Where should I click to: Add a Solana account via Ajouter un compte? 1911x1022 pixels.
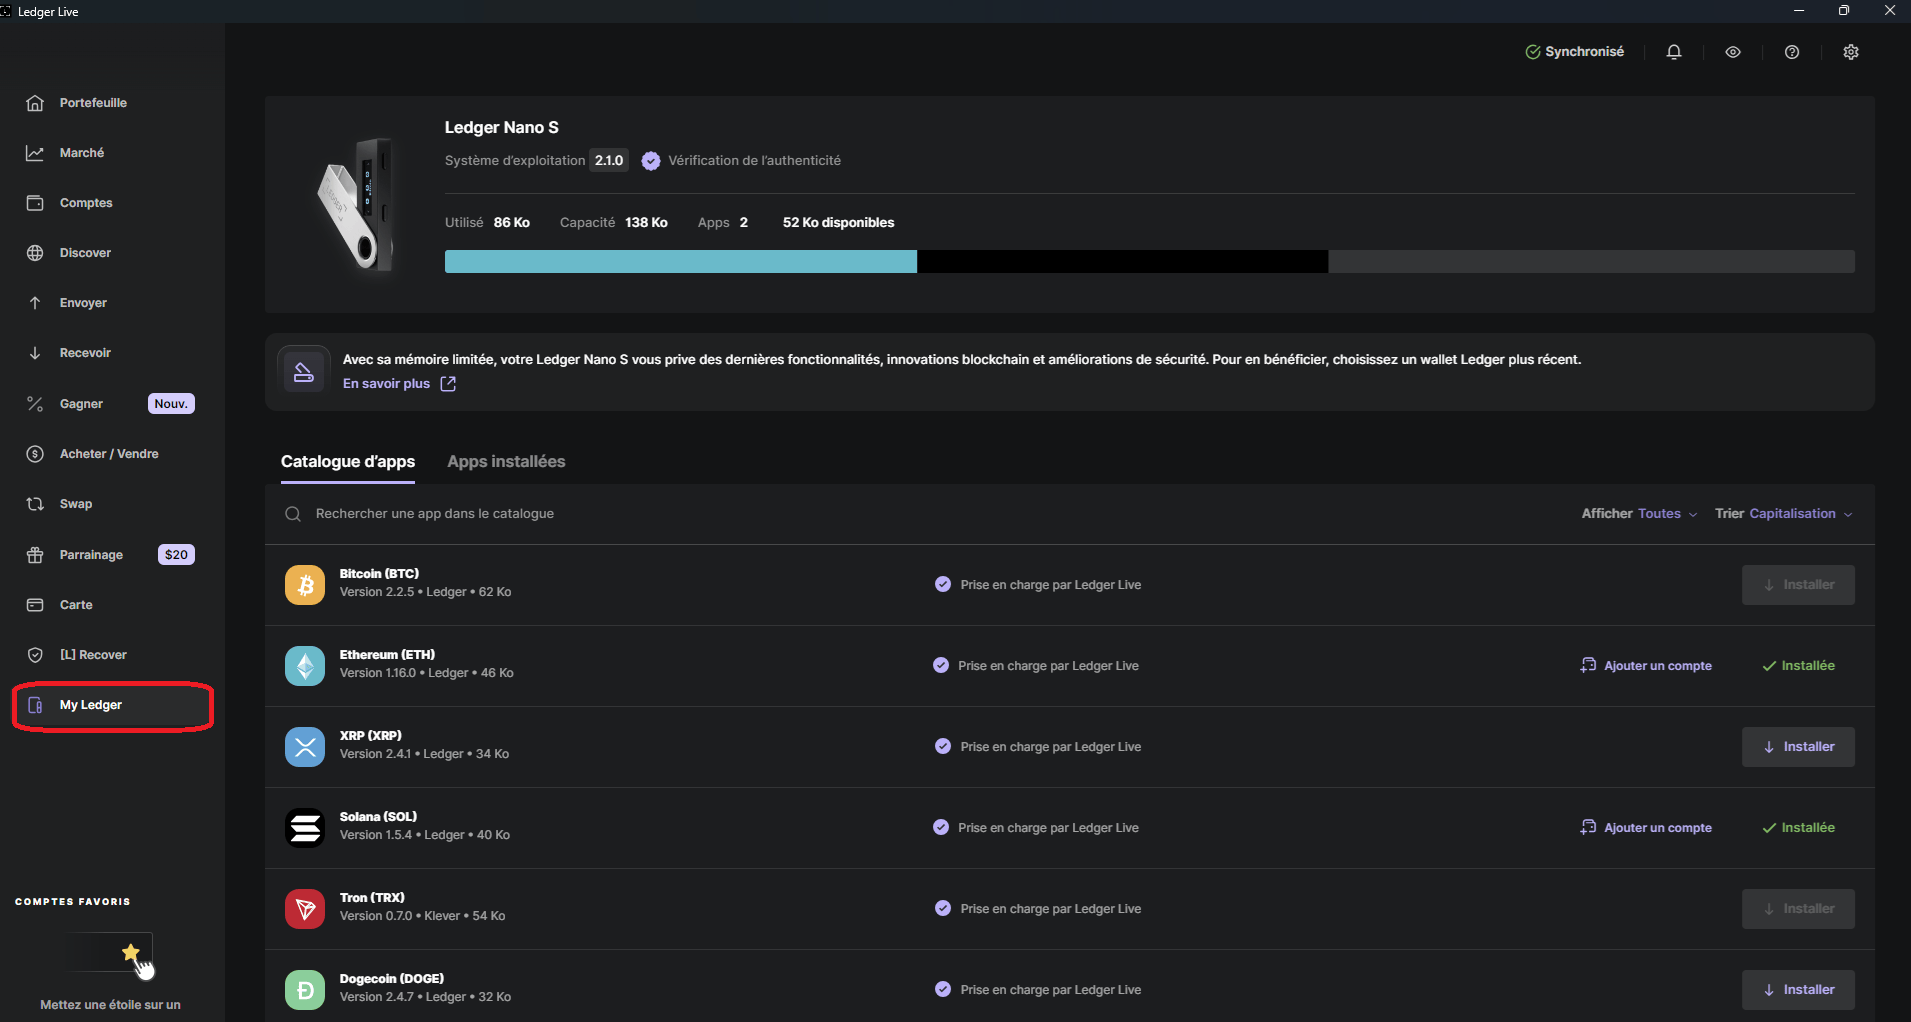click(1646, 828)
